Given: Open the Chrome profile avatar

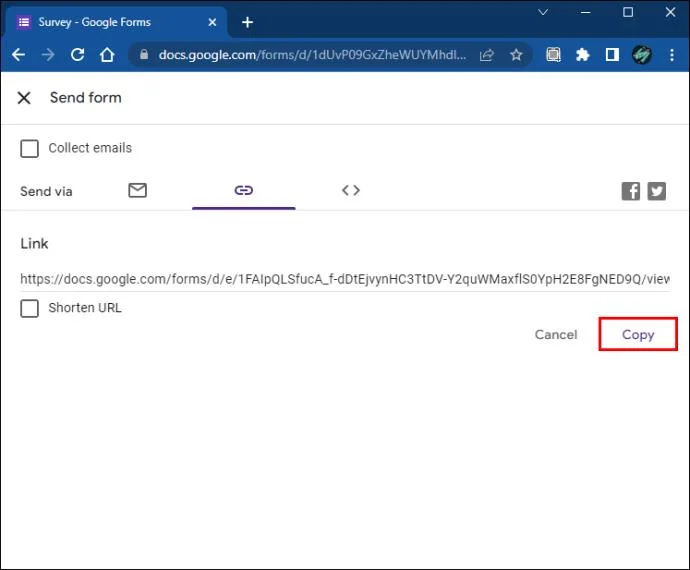Looking at the screenshot, I should tap(642, 55).
